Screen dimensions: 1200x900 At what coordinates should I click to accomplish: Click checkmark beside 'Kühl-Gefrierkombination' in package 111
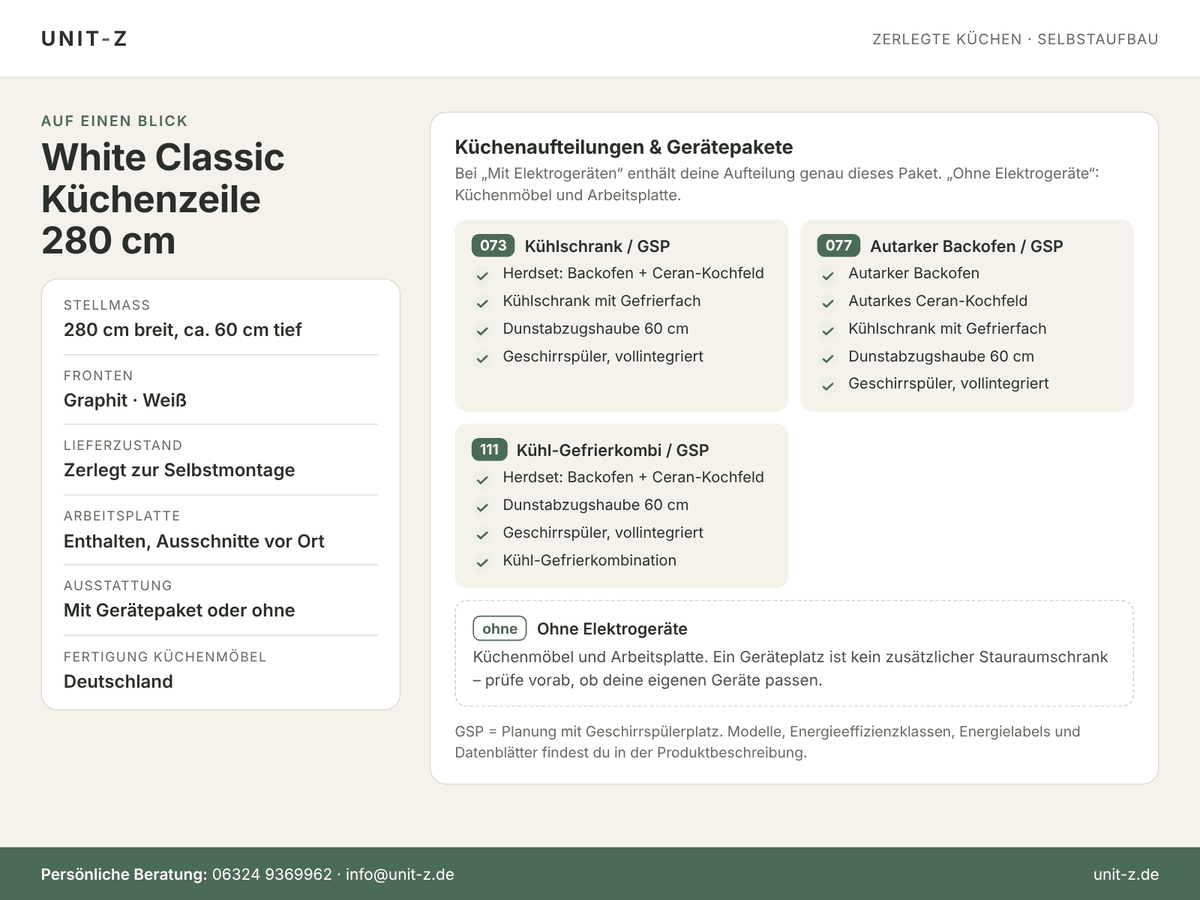pos(483,562)
